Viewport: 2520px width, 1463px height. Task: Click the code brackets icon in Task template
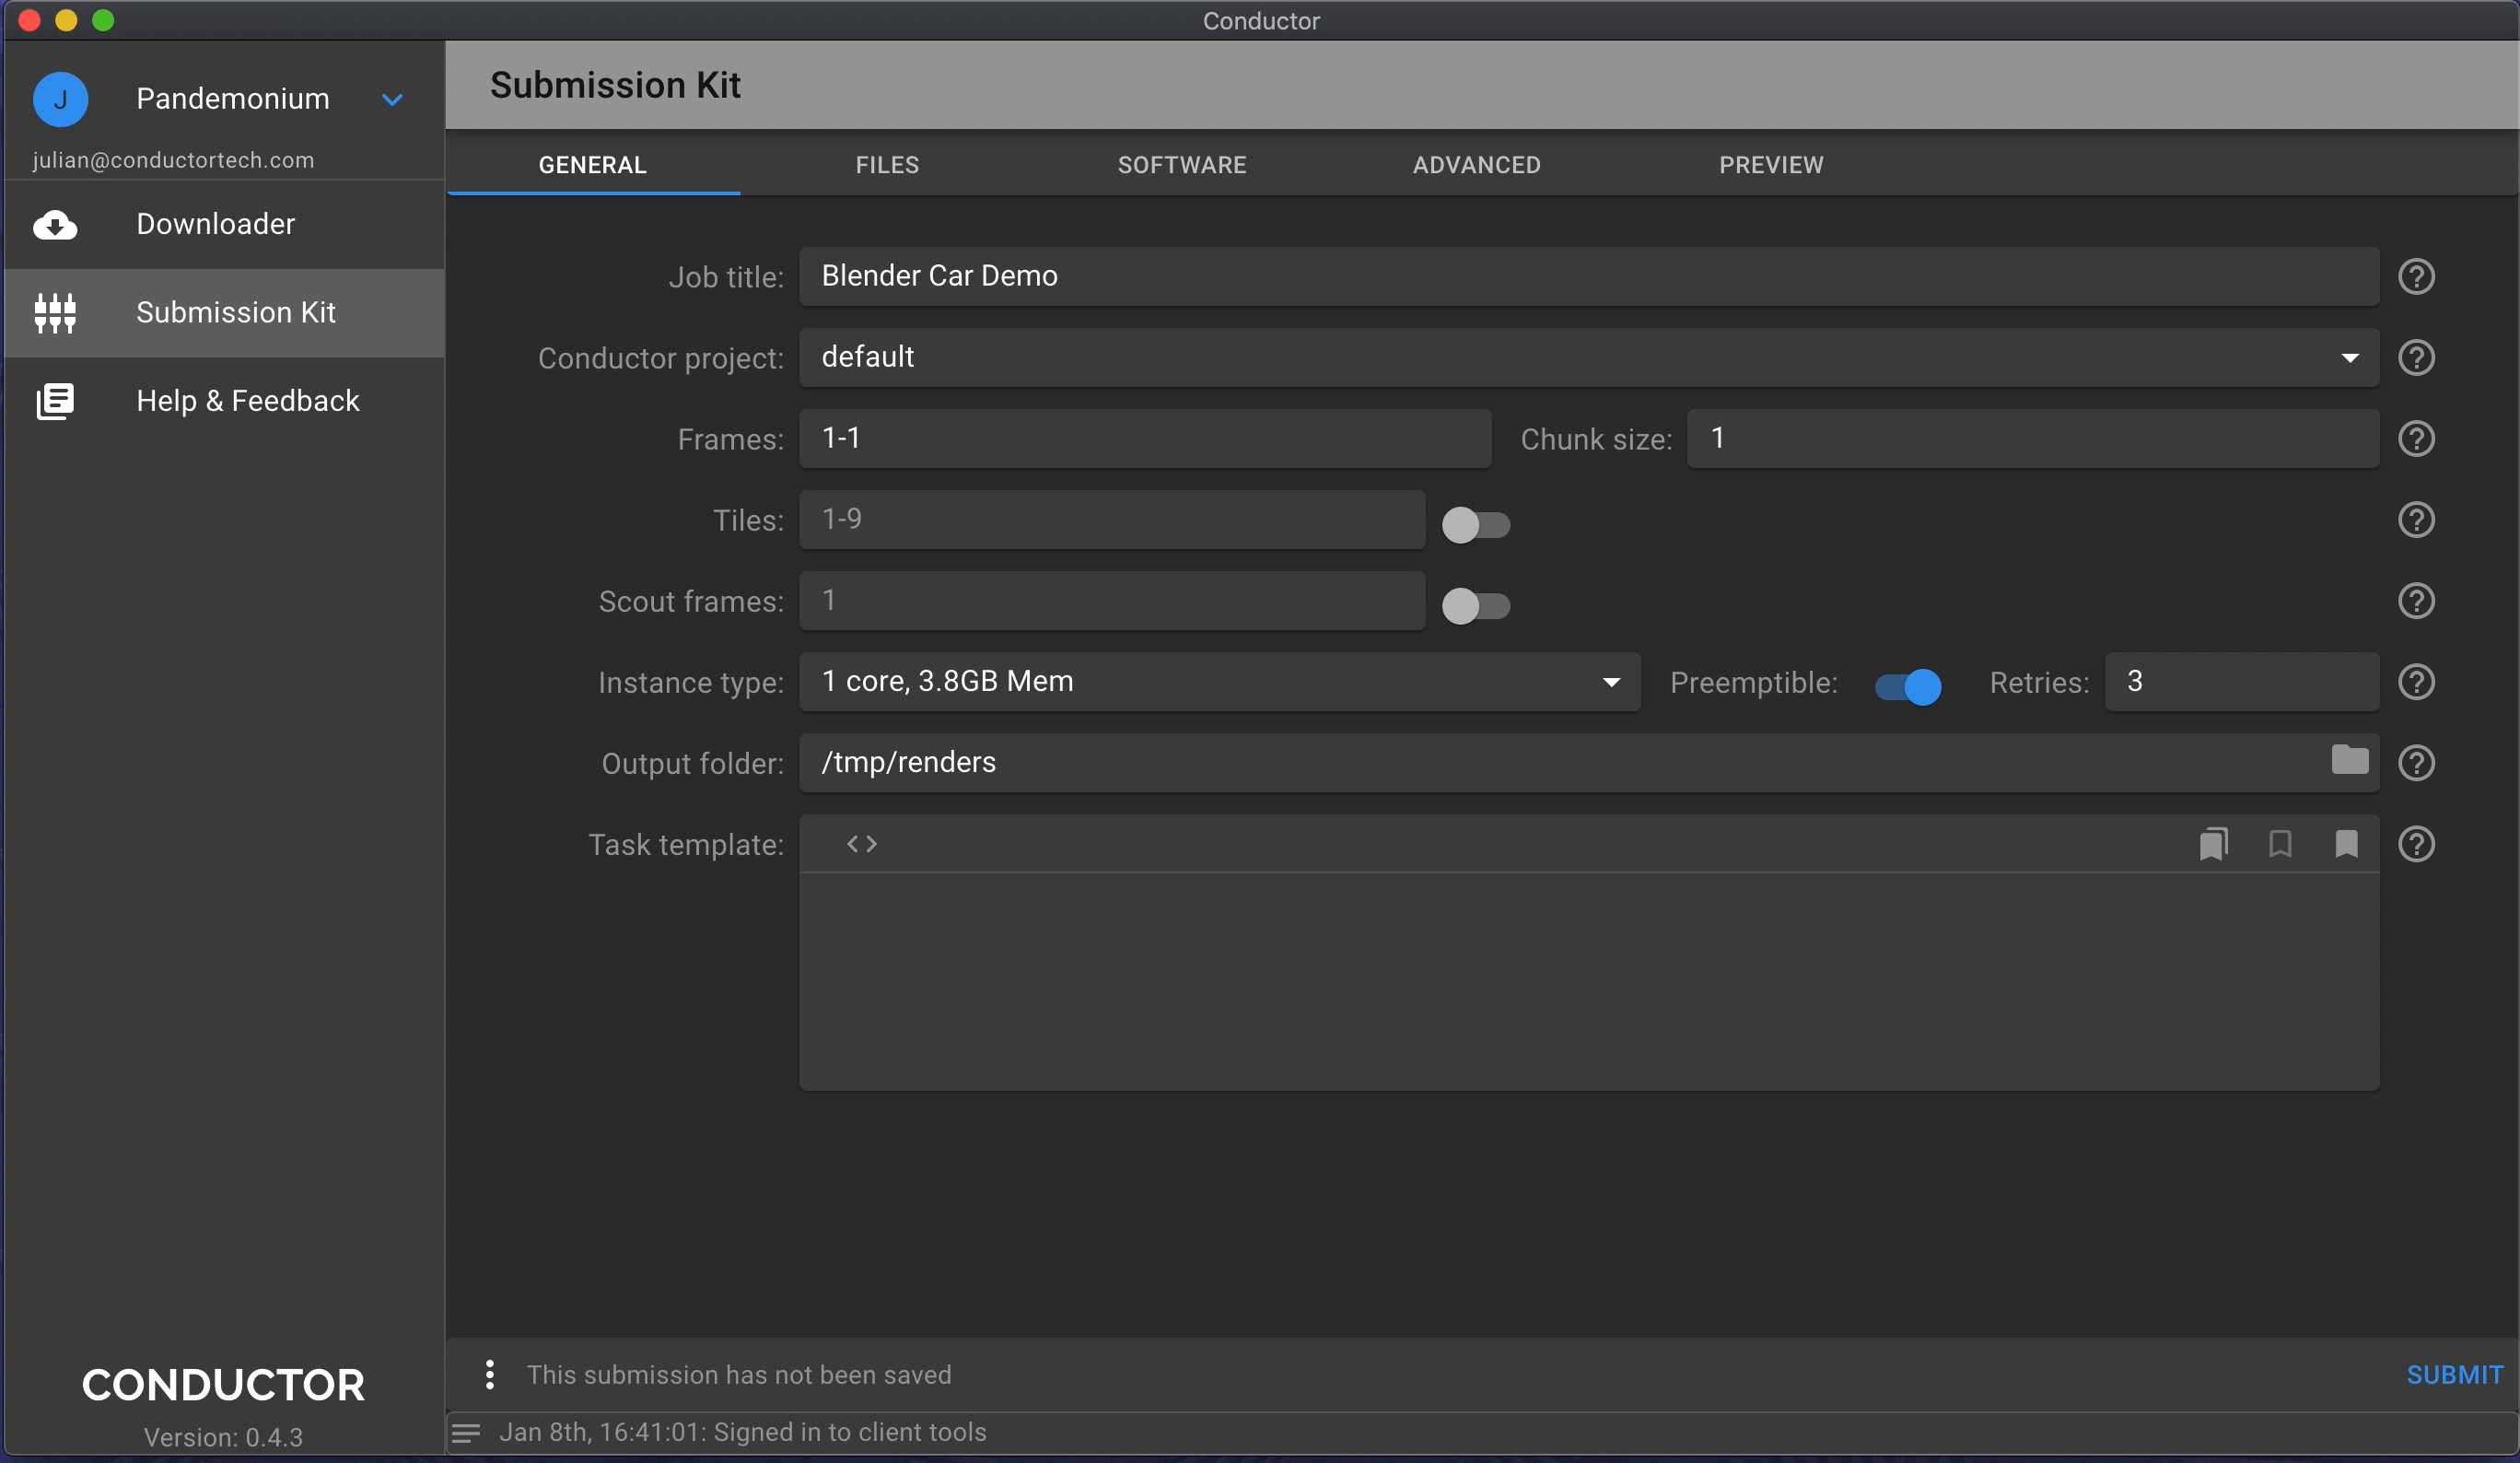(x=861, y=844)
